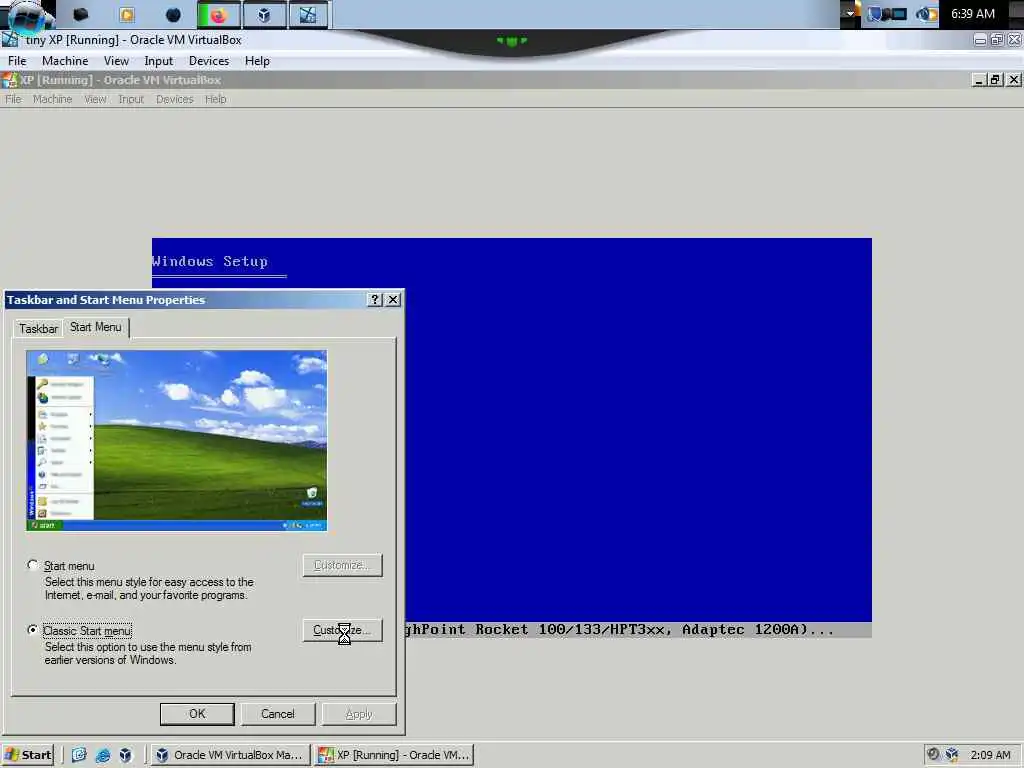The height and width of the screenshot is (768, 1024).
Task: Click the VM window icon in top taskbar
Action: coord(308,14)
